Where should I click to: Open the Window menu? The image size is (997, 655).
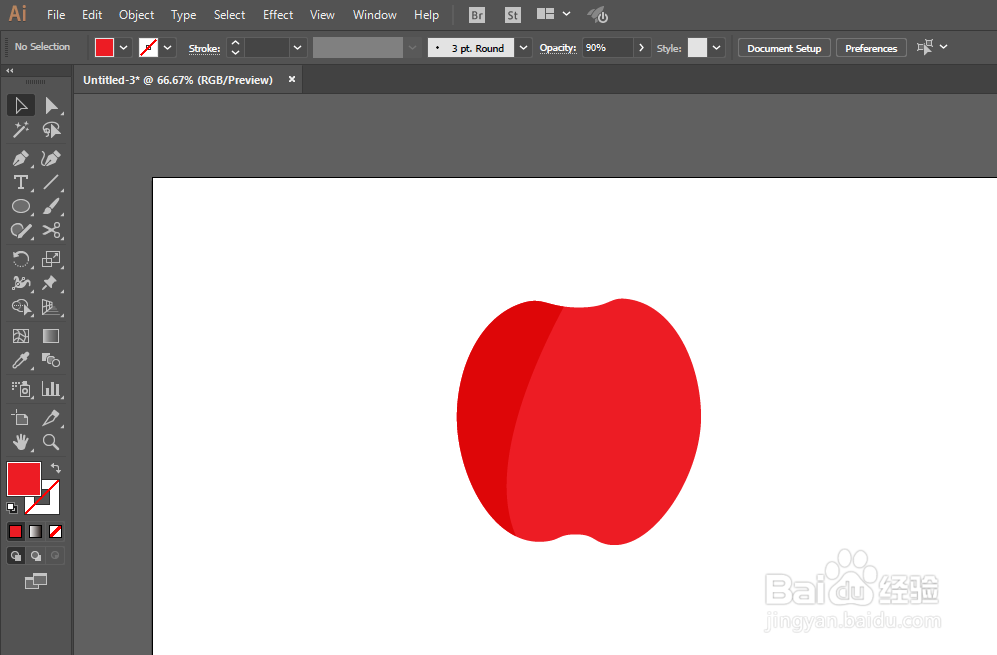375,15
